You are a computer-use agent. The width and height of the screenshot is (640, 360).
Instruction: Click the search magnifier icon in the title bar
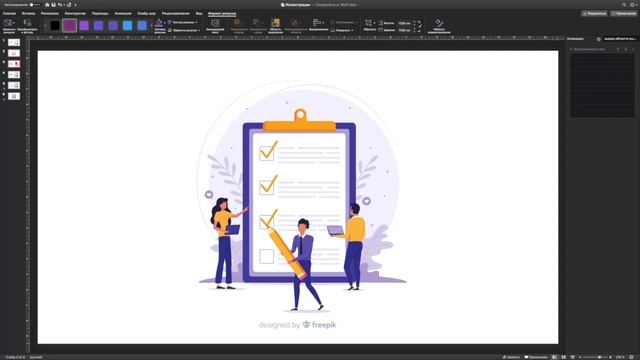pyautogui.click(x=624, y=5)
